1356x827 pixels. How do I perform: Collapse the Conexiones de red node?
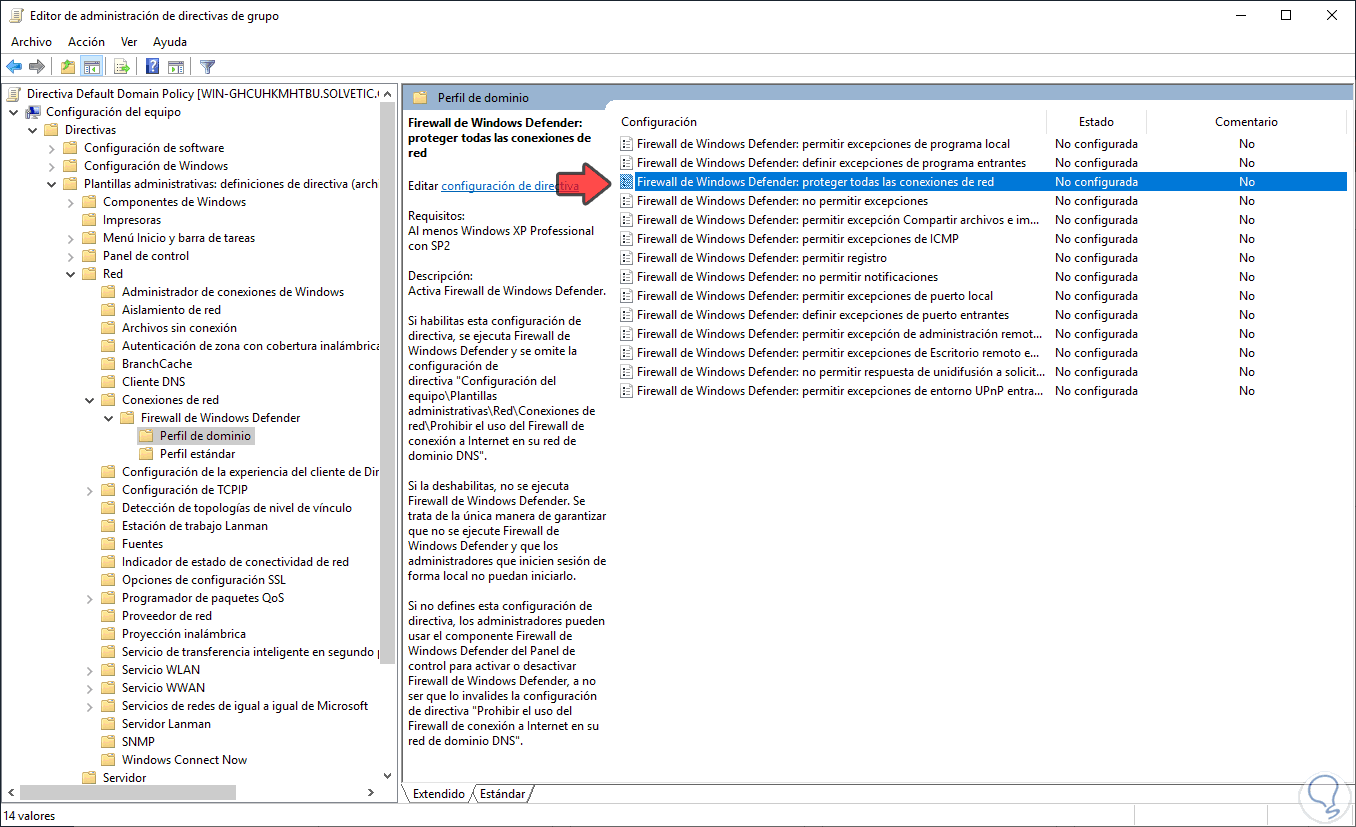(x=90, y=400)
